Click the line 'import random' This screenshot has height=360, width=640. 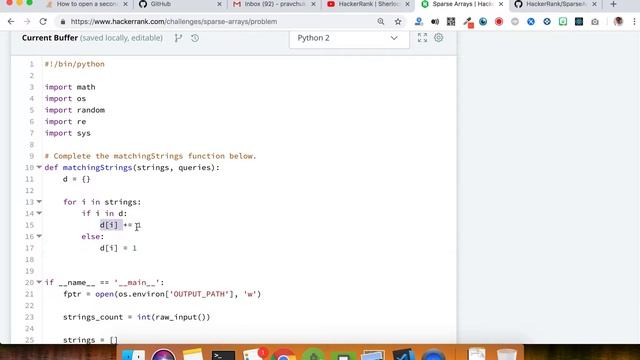tap(75, 110)
